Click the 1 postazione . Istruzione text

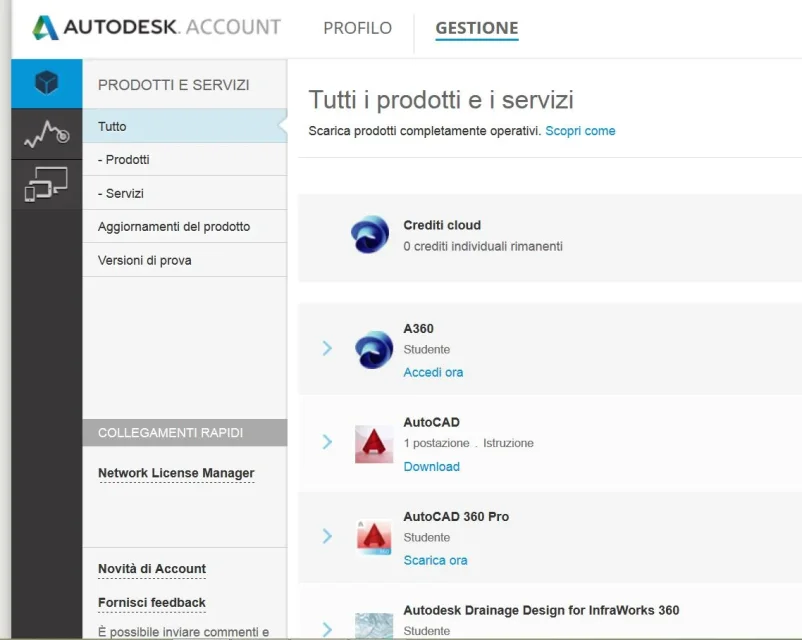point(469,443)
